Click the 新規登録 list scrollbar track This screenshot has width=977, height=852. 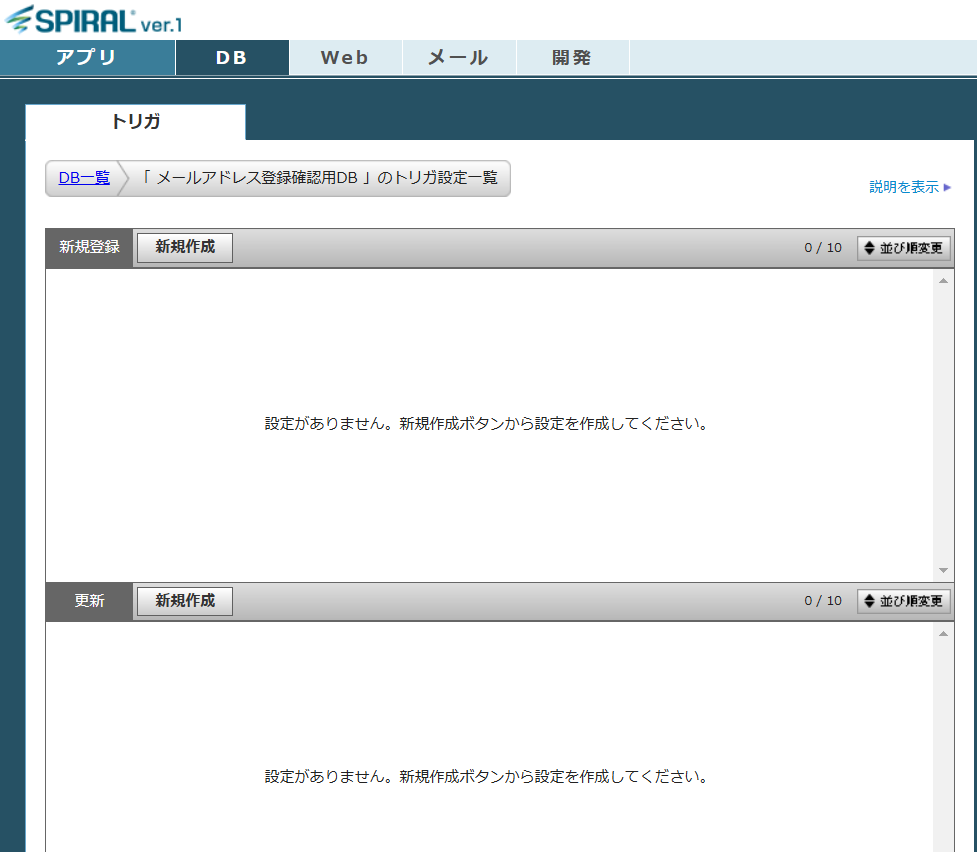pos(943,425)
